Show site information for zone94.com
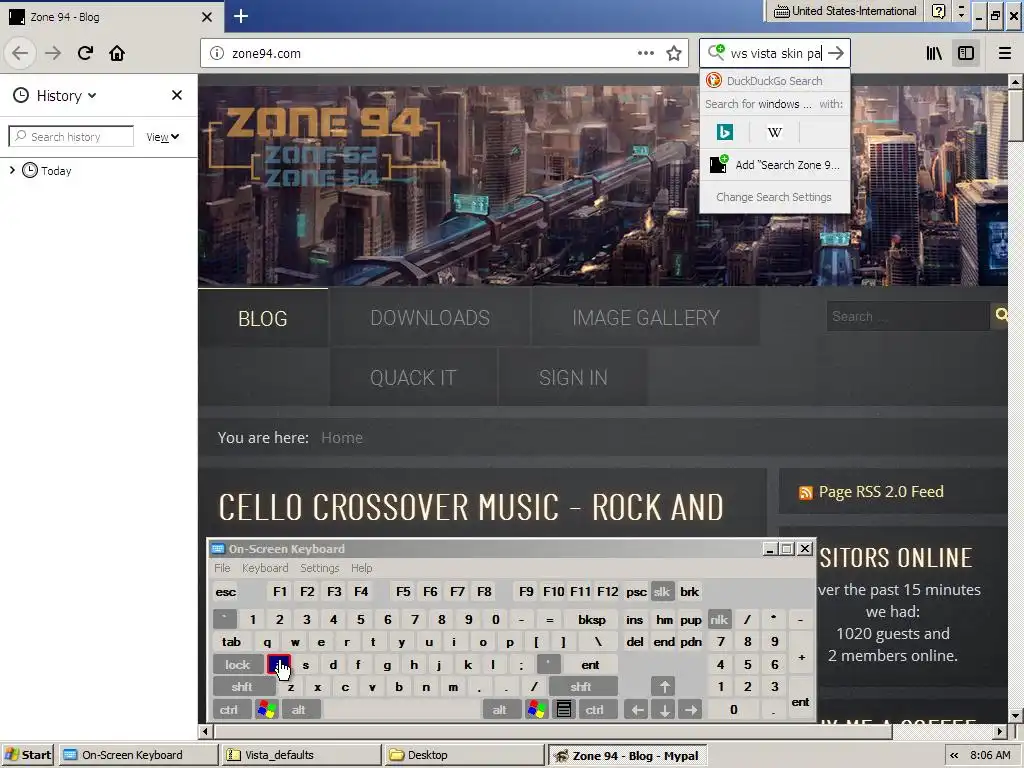Viewport: 1024px width, 768px height. (x=217, y=54)
